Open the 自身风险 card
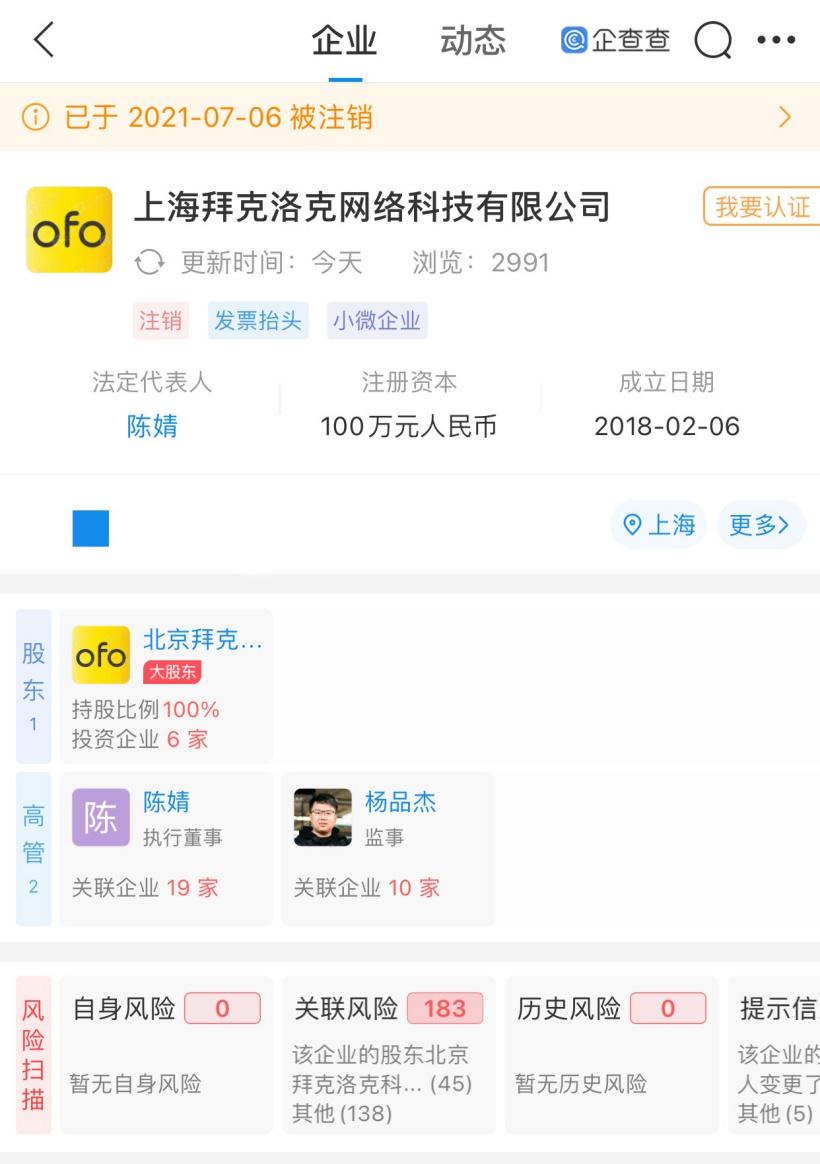The width and height of the screenshot is (820, 1164). 166,1054
